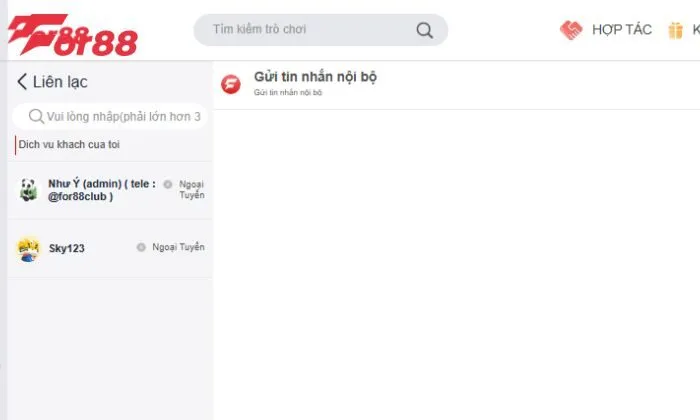
Task: Select the panda avatar of Như Ý
Action: point(28,189)
